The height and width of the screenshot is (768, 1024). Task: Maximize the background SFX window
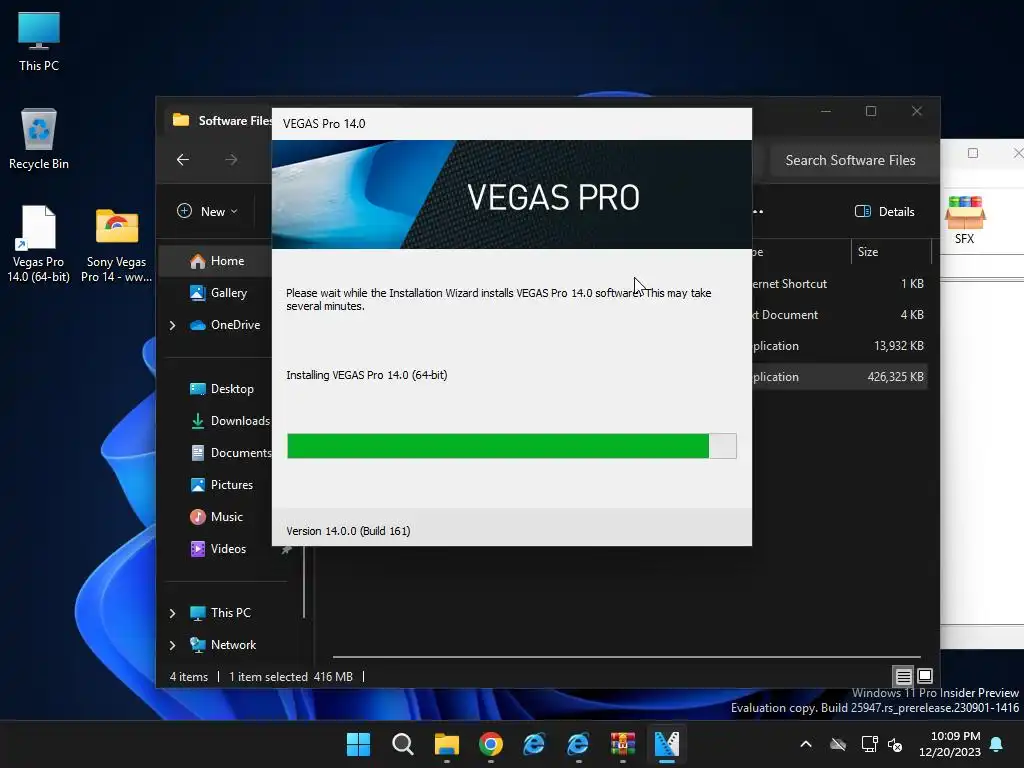point(972,153)
